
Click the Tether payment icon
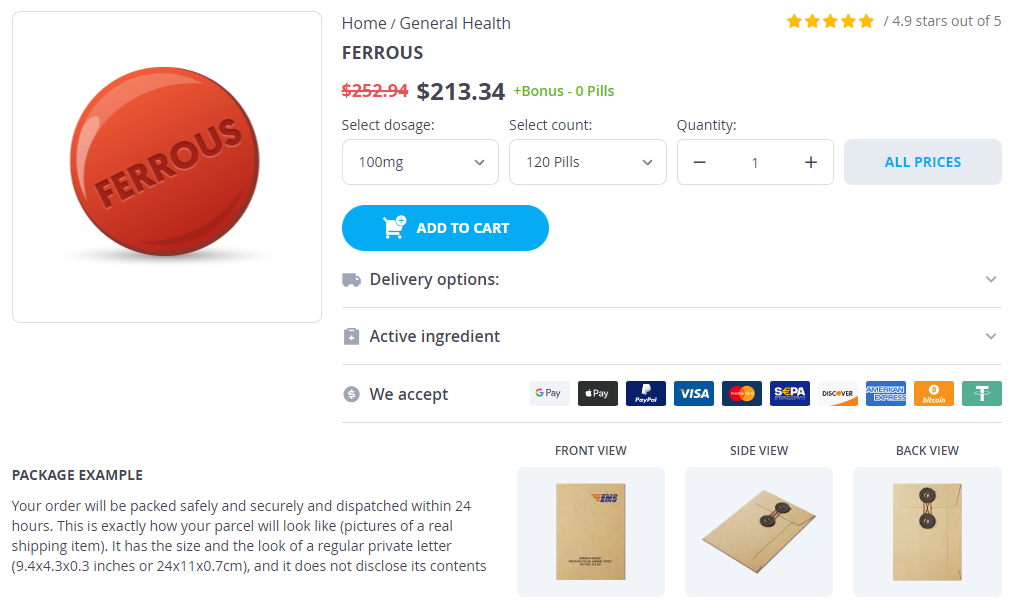(x=981, y=394)
